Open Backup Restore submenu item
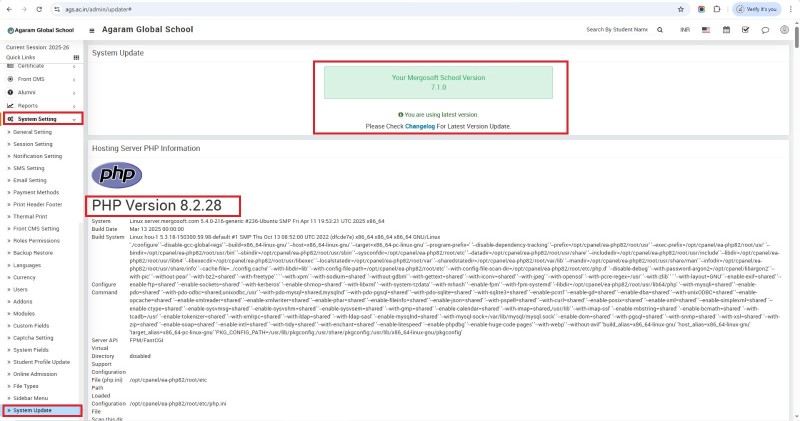This screenshot has height=421, width=800. click(33, 253)
